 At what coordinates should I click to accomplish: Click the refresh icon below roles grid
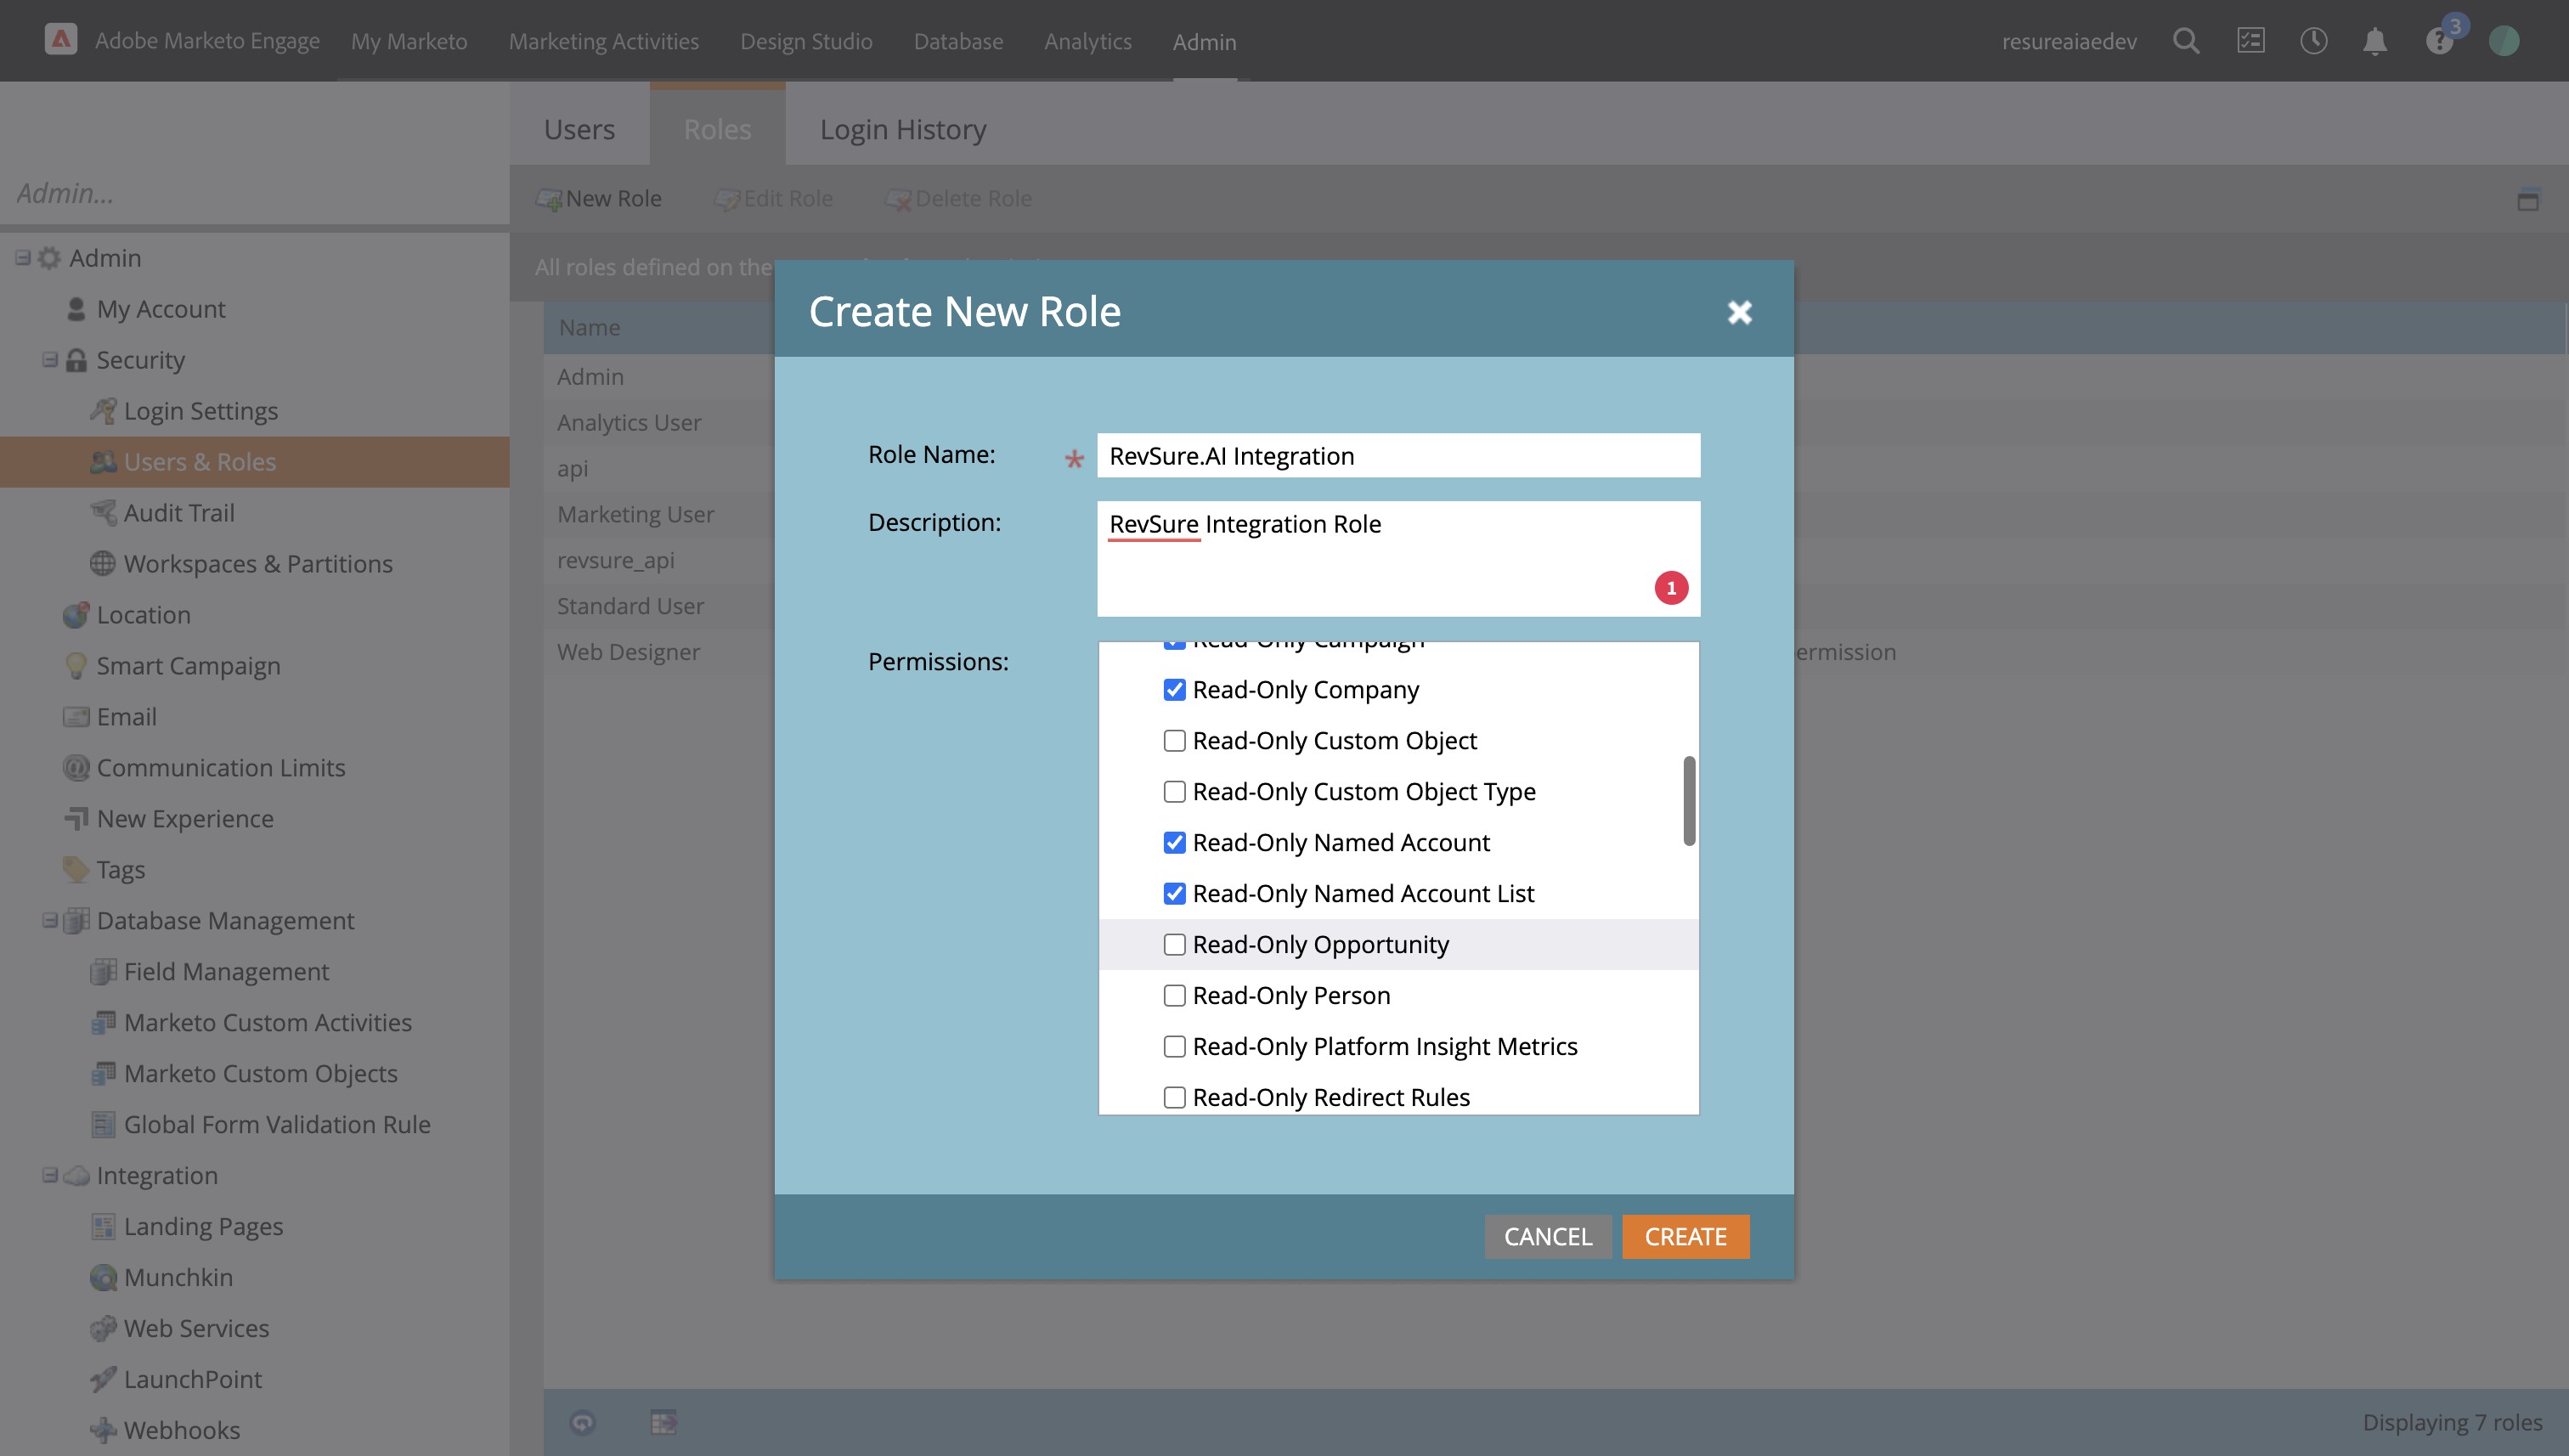tap(583, 1421)
